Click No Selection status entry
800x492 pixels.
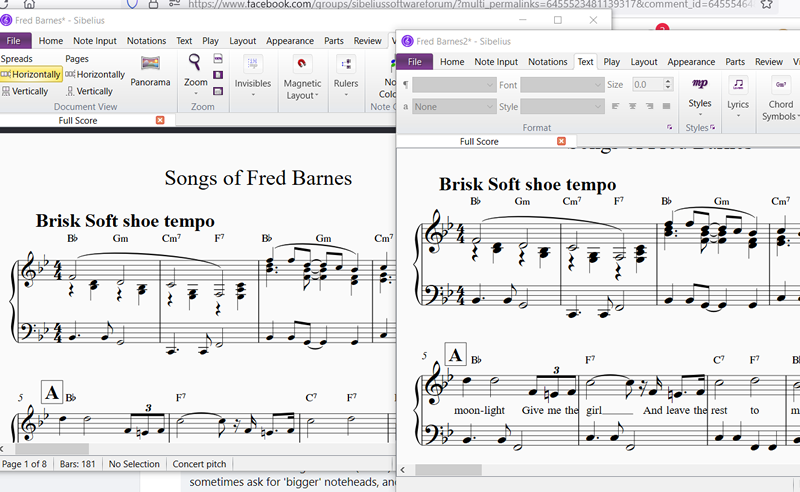coord(134,464)
